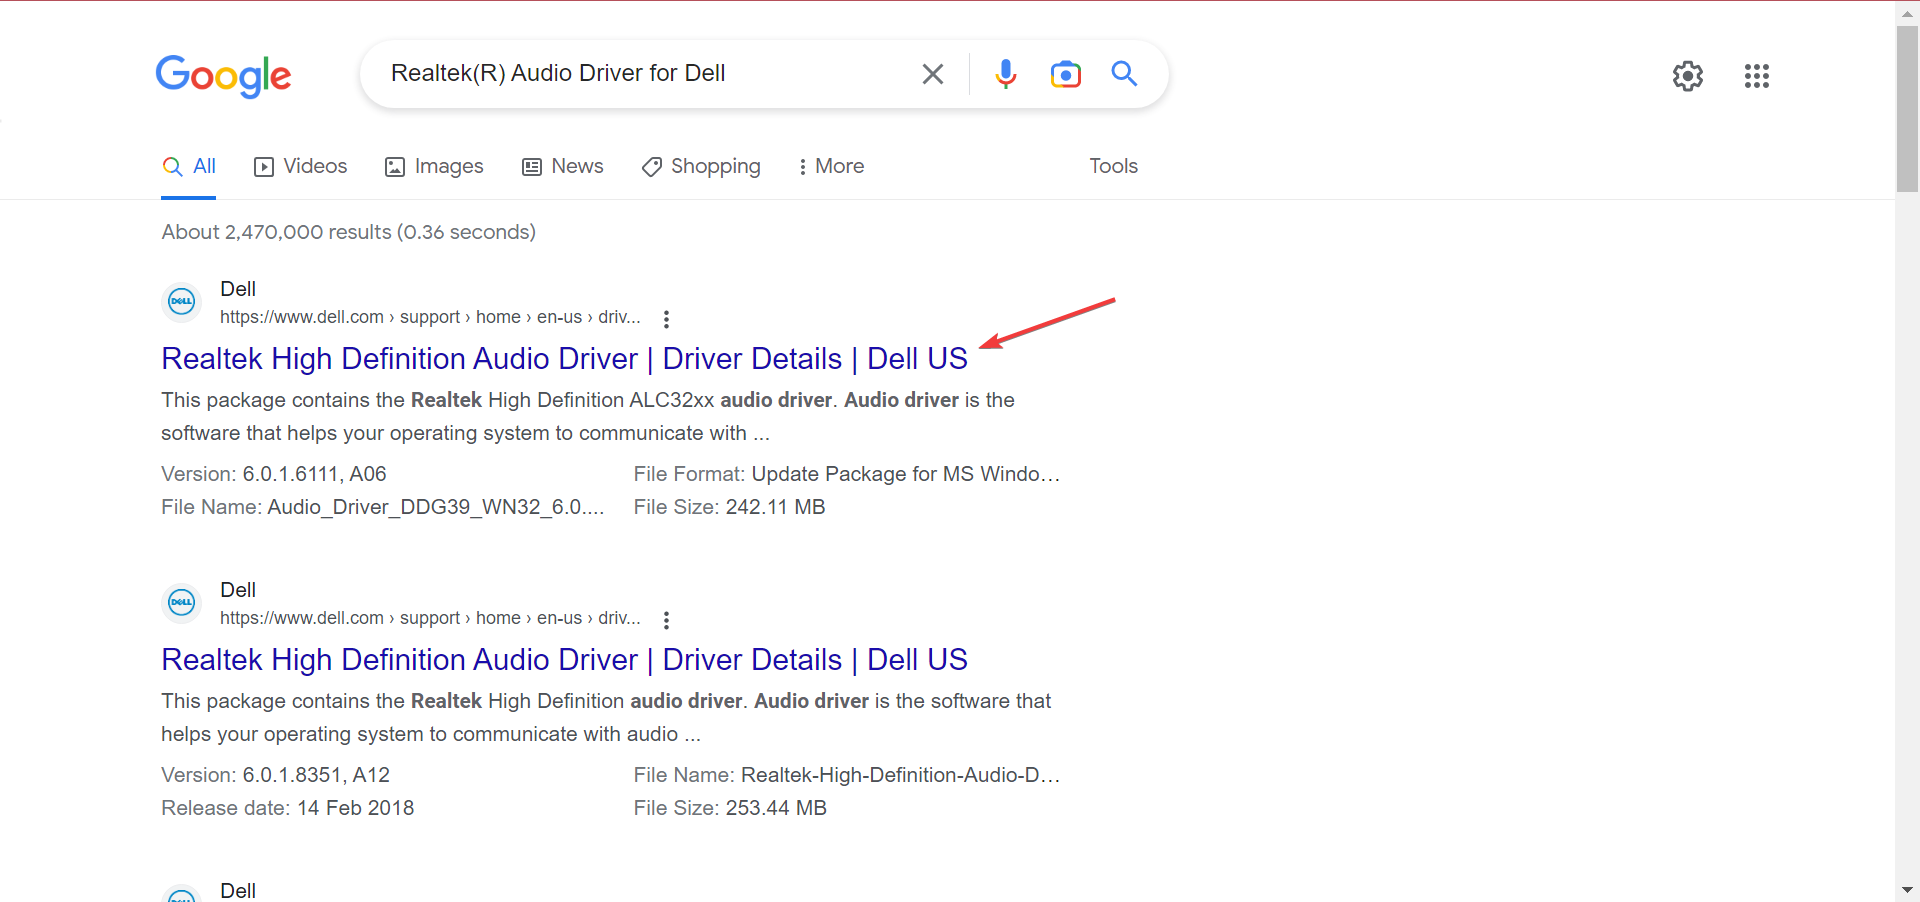Open the settings gear icon
Screen dimensions: 1920x902
point(1688,76)
